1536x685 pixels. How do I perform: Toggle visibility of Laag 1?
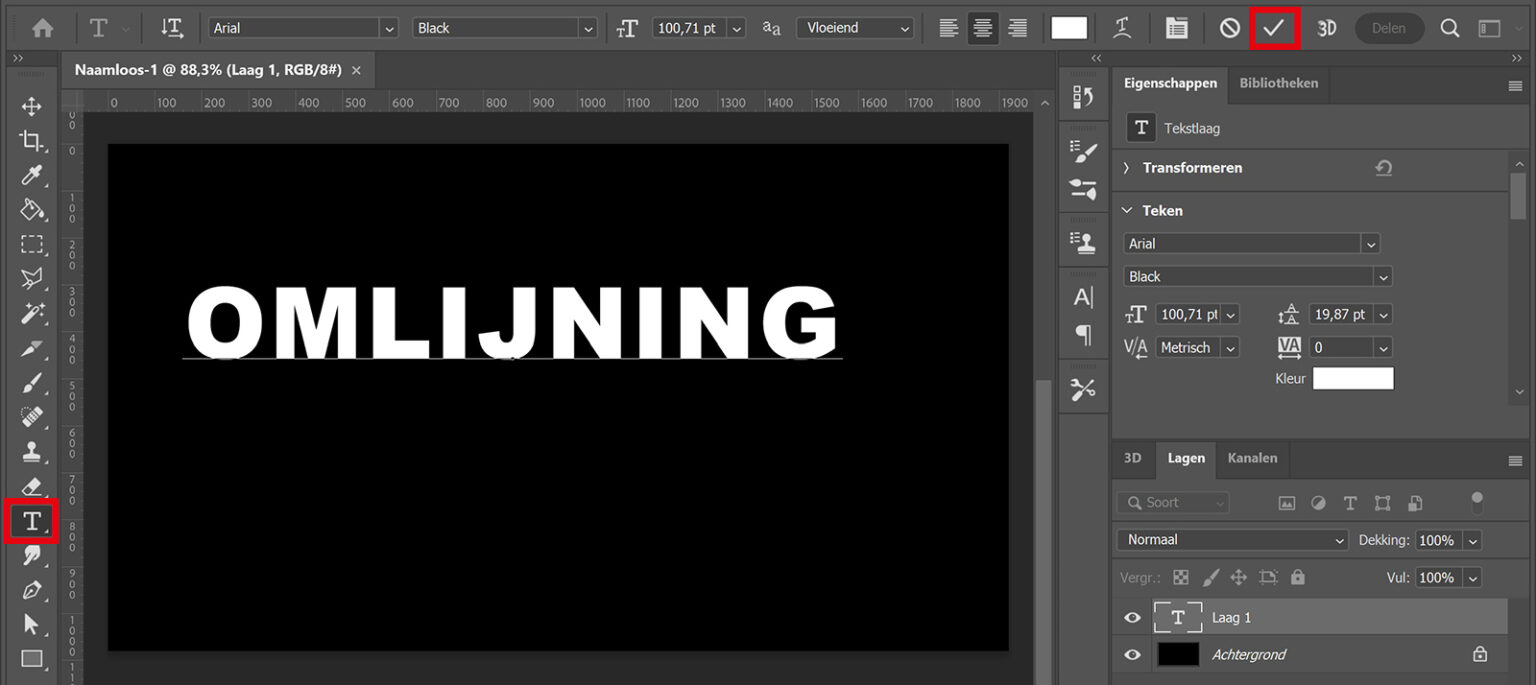coord(1131,617)
